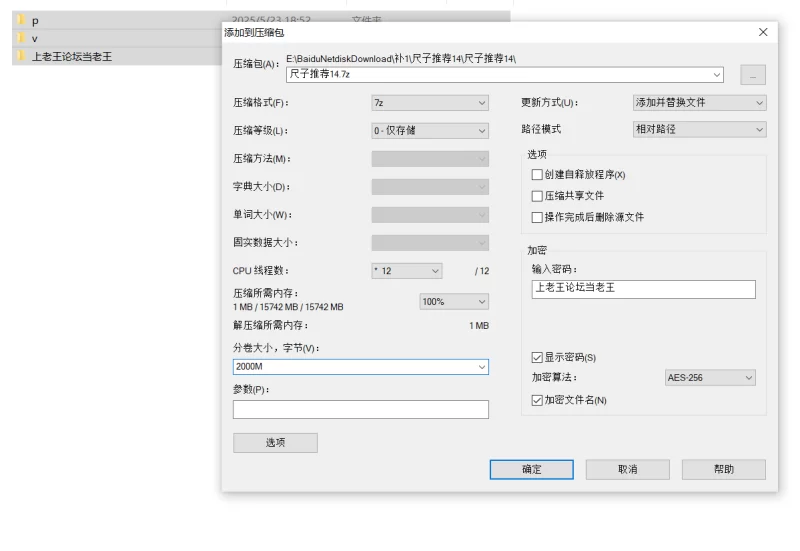Open the archive name 尺子推荐14.7z dropdown

click(x=716, y=74)
